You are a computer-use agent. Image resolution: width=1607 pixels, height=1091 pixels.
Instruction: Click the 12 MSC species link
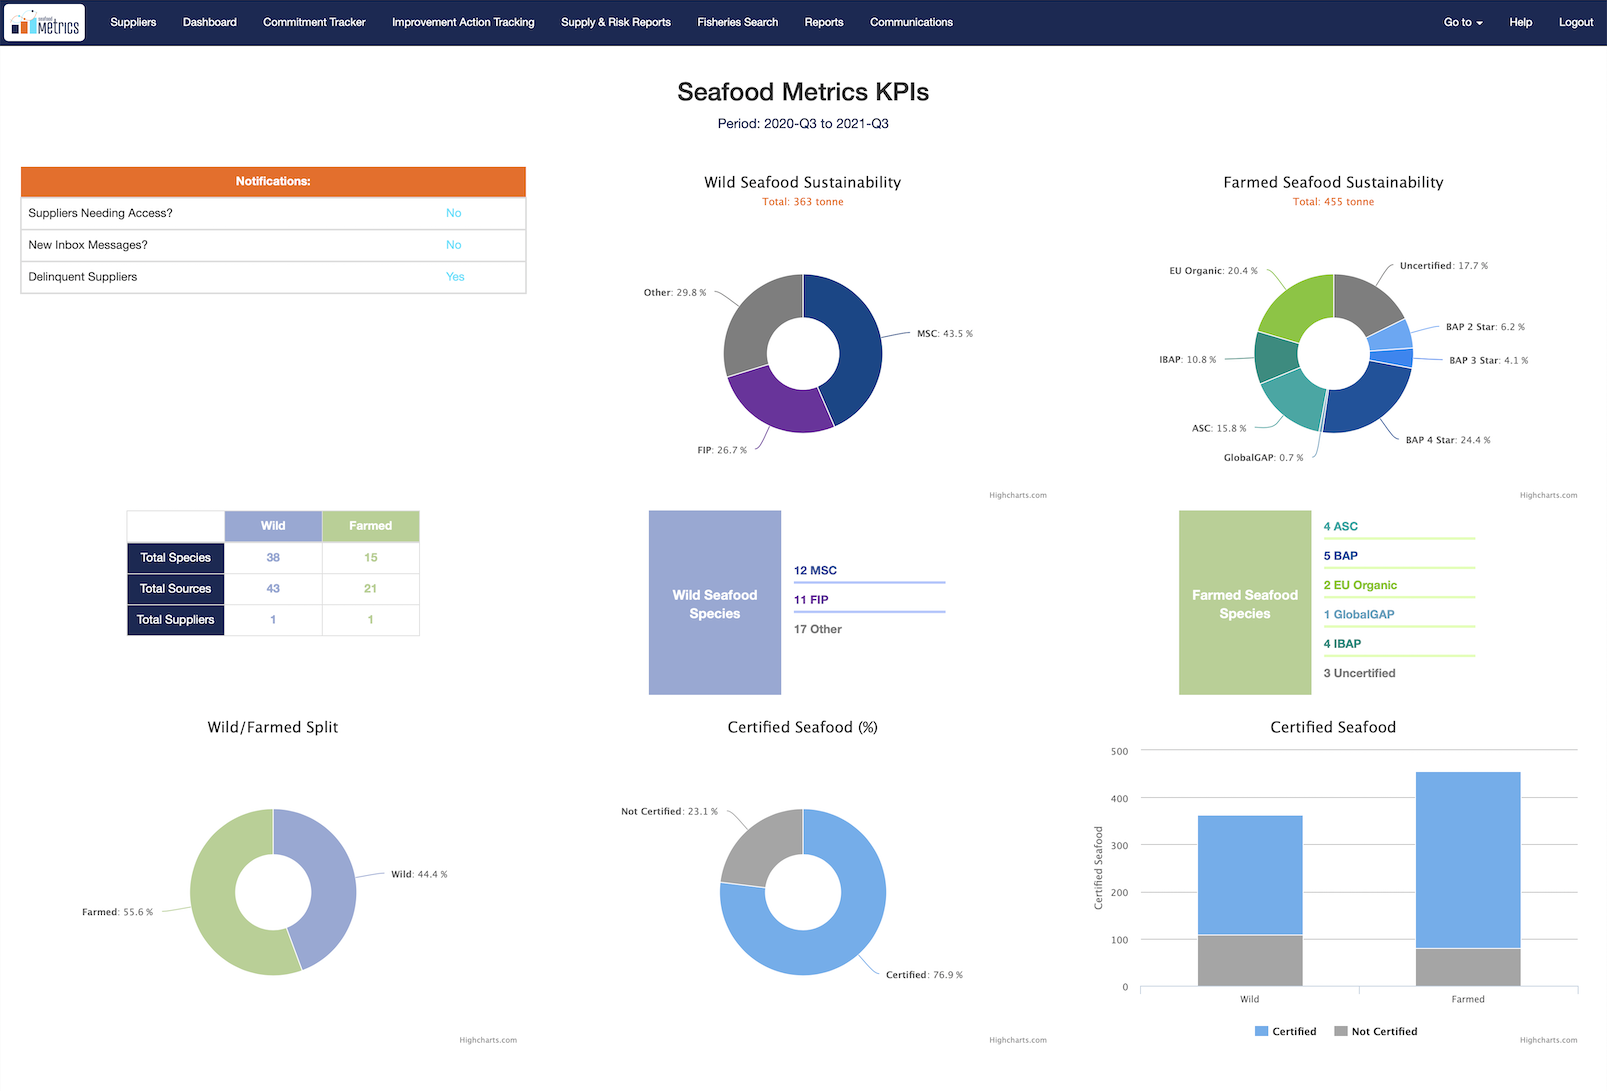pos(815,571)
